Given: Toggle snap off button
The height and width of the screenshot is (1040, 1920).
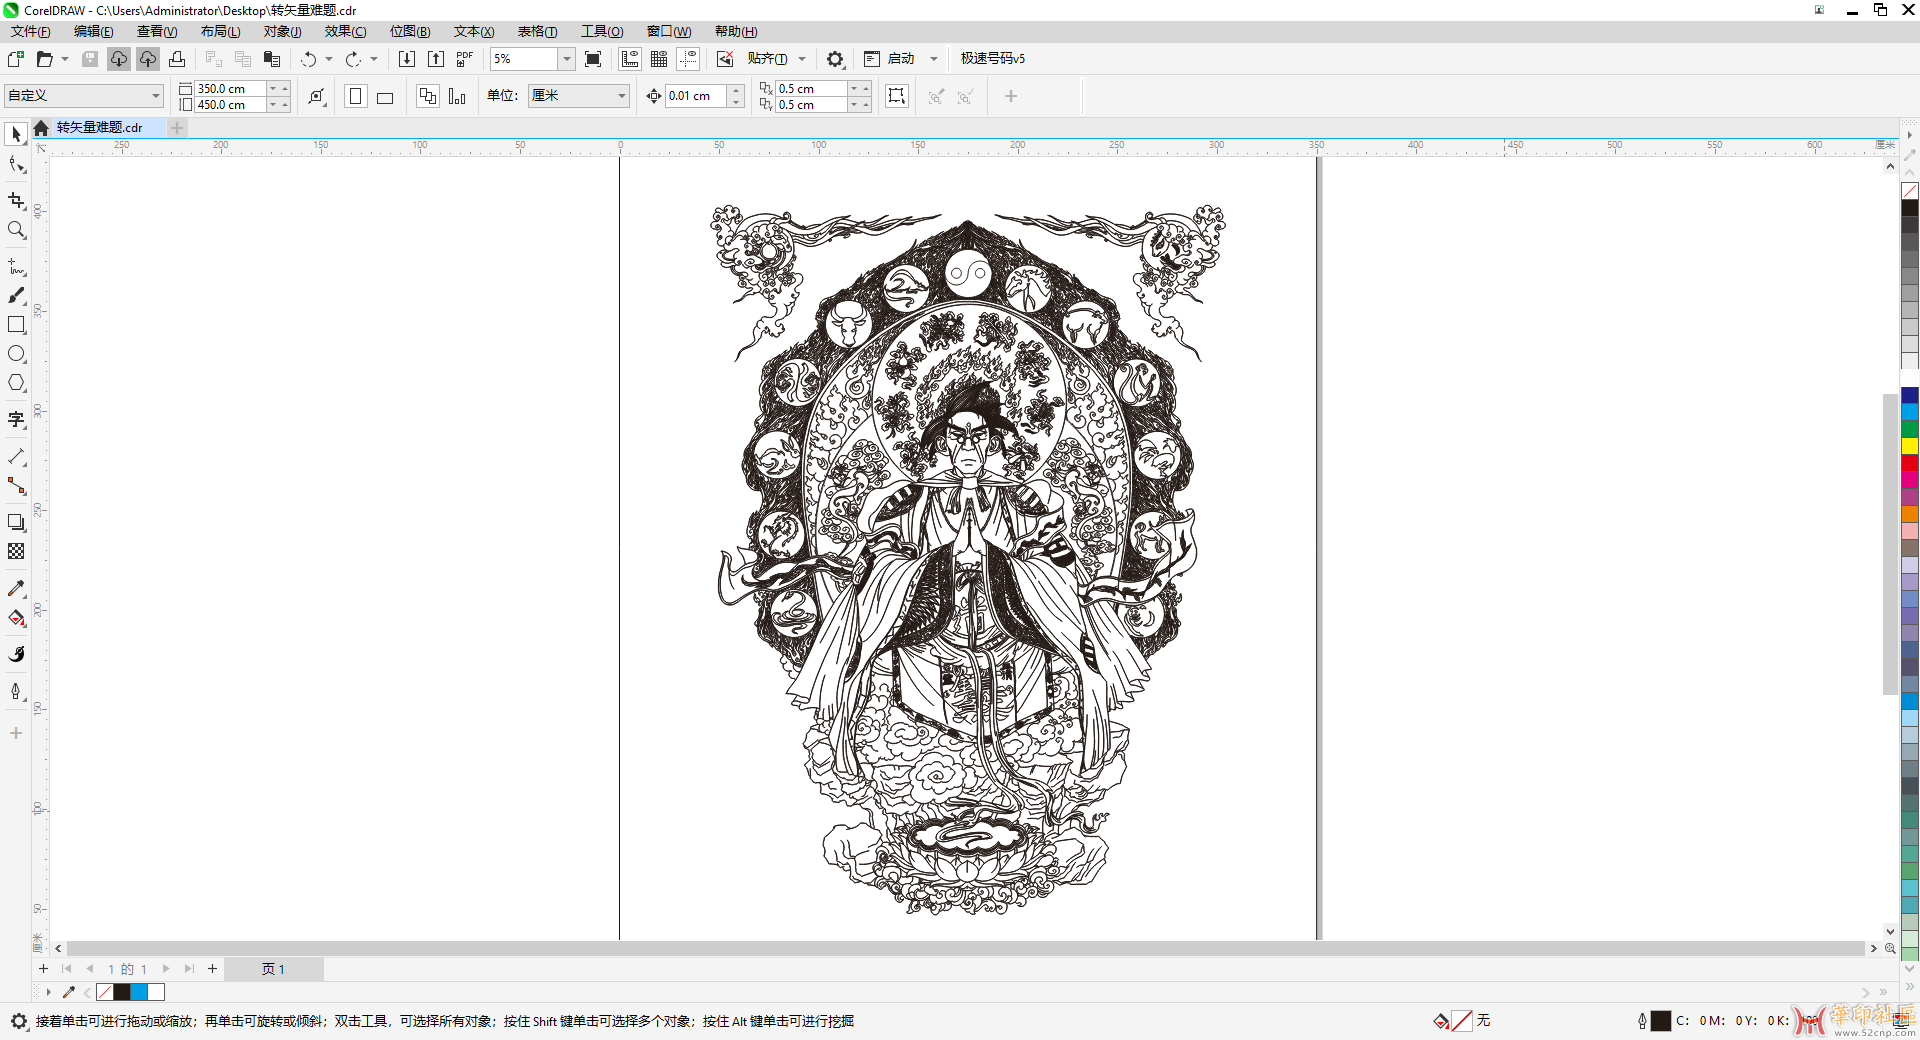Looking at the screenshot, I should coord(725,59).
